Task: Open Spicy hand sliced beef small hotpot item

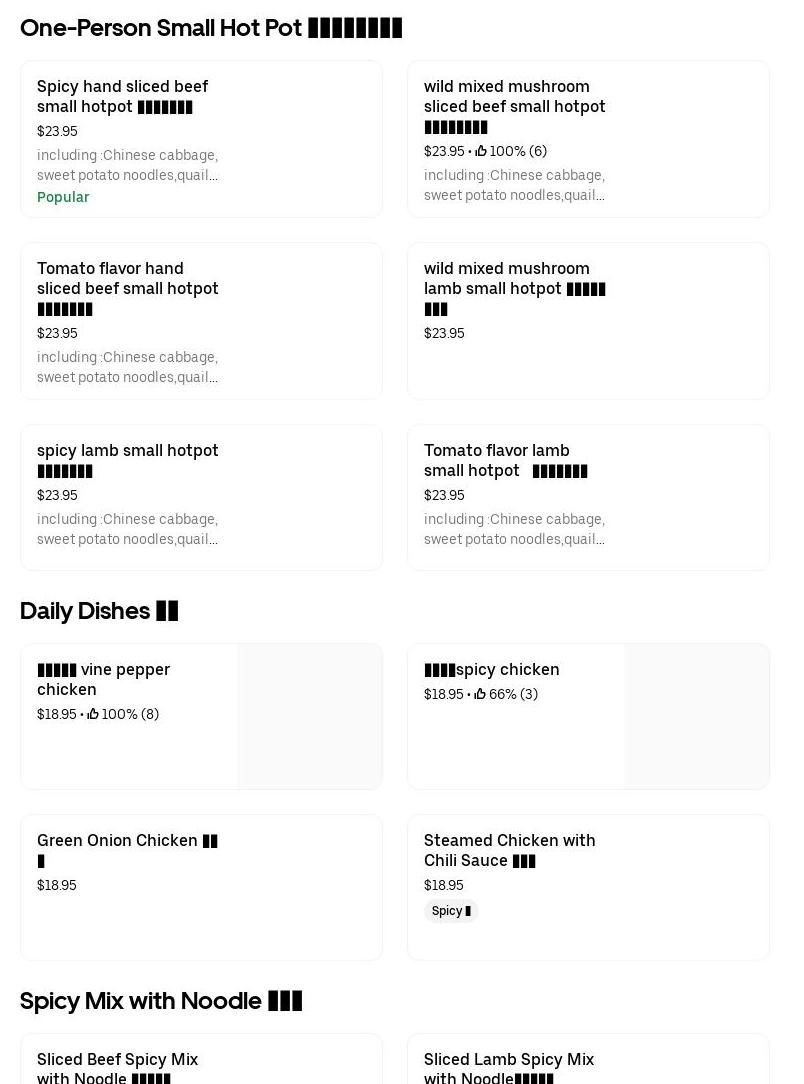Action: tap(201, 139)
